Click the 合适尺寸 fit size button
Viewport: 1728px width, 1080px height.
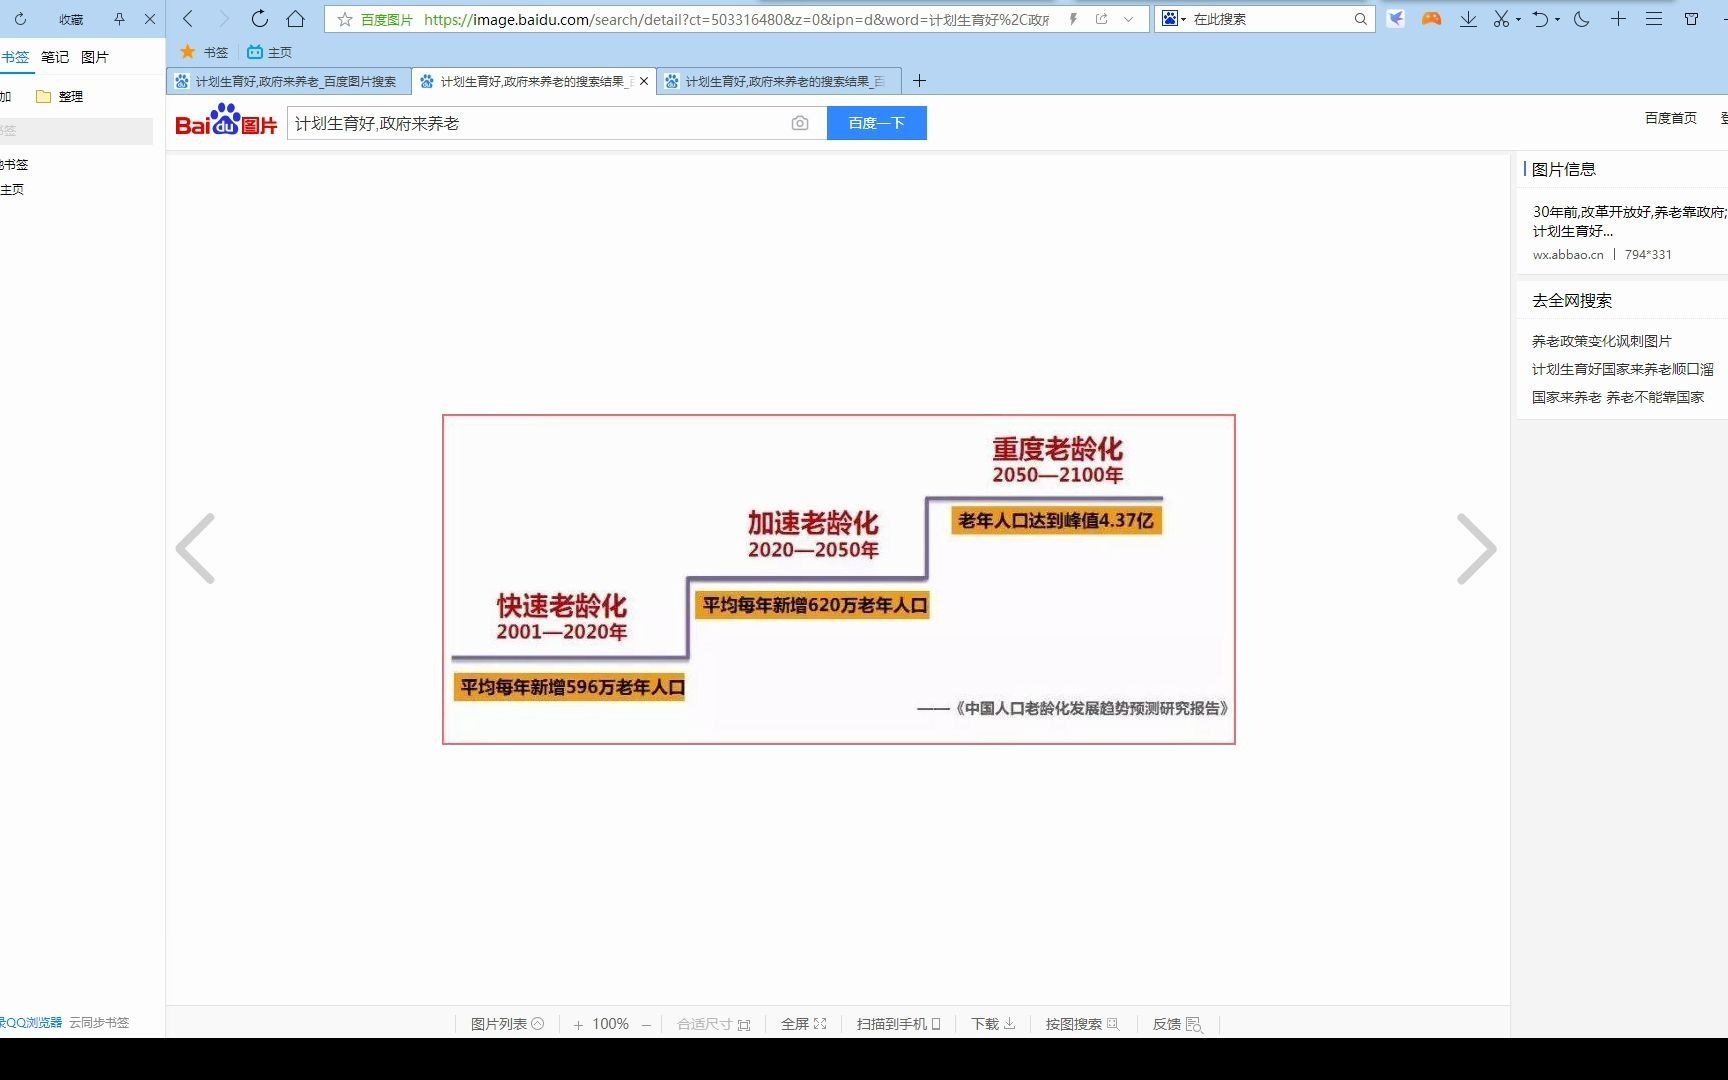pyautogui.click(x=713, y=1024)
